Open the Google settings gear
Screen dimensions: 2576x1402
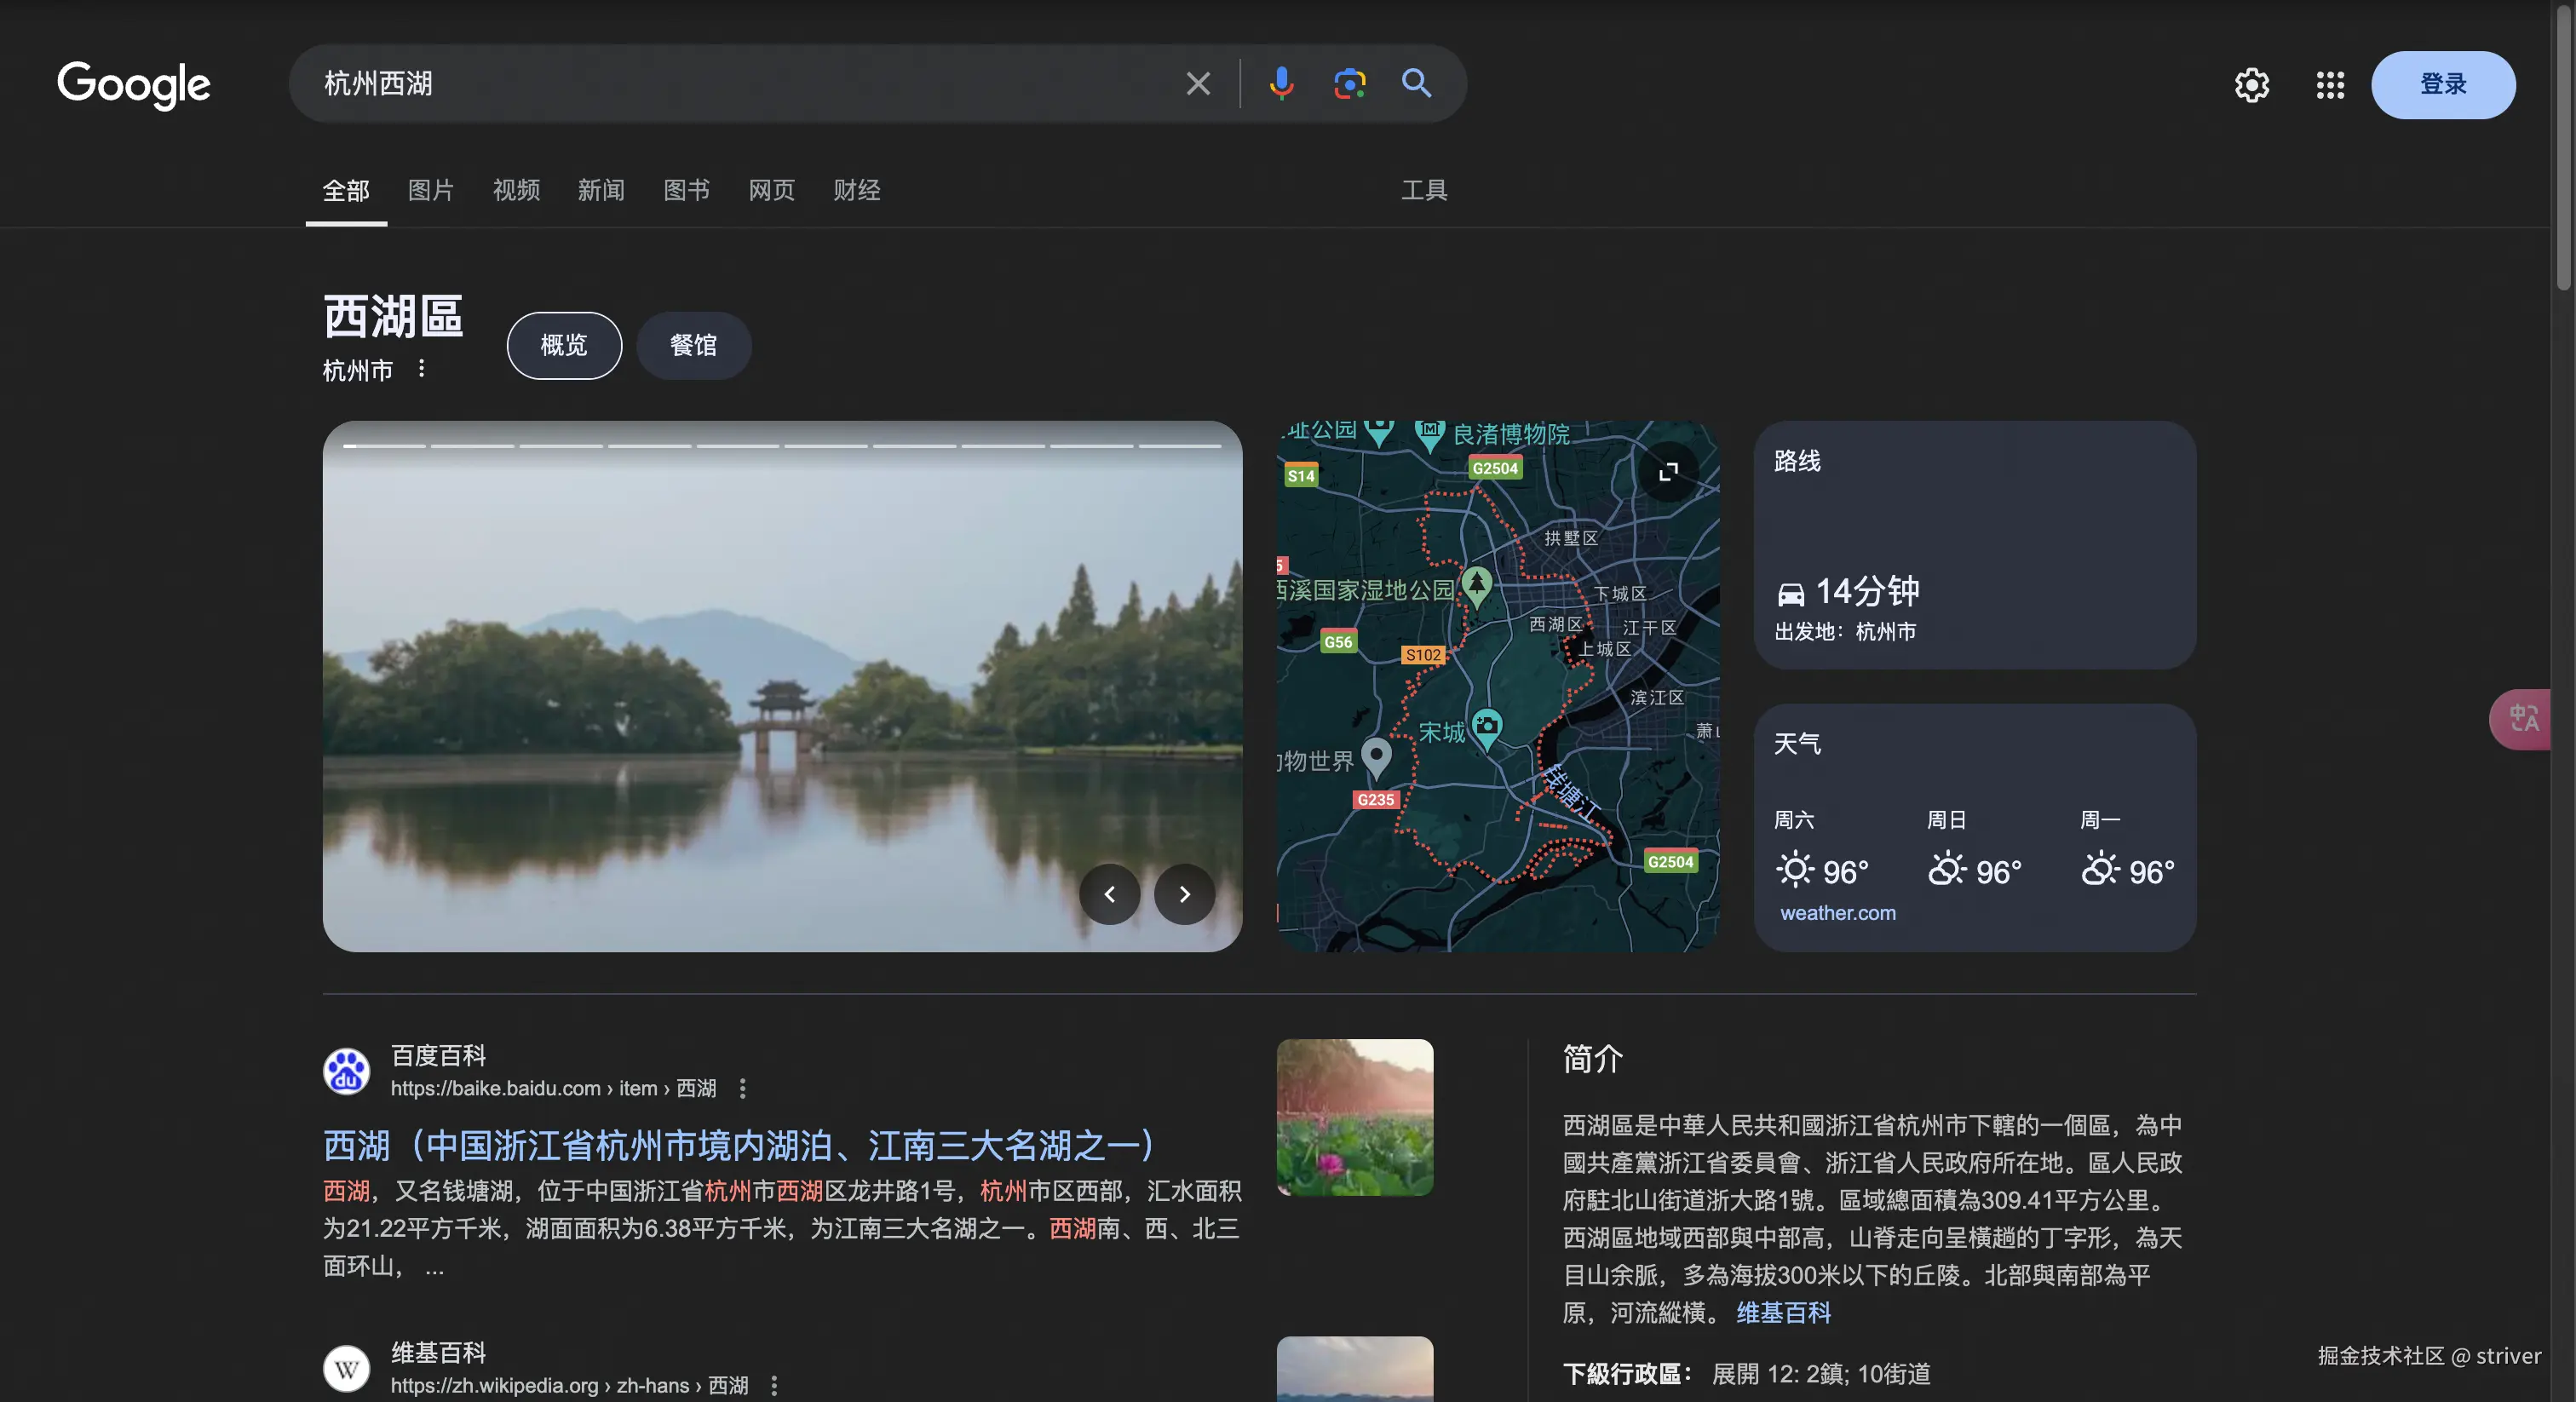(x=2251, y=85)
